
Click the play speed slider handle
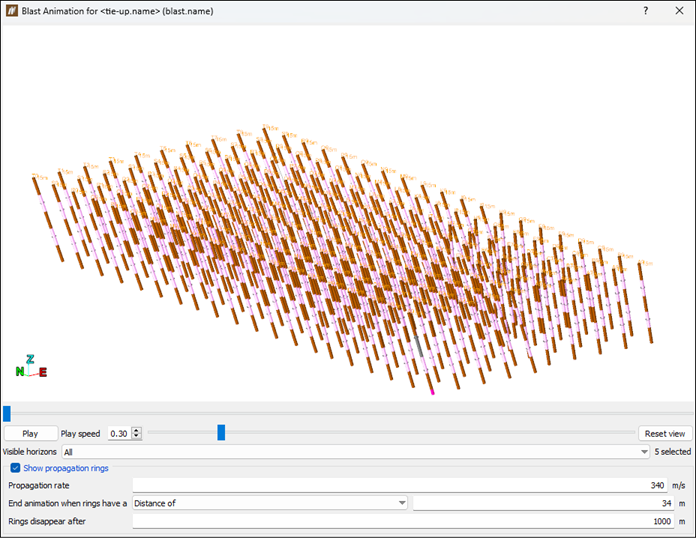(221, 432)
